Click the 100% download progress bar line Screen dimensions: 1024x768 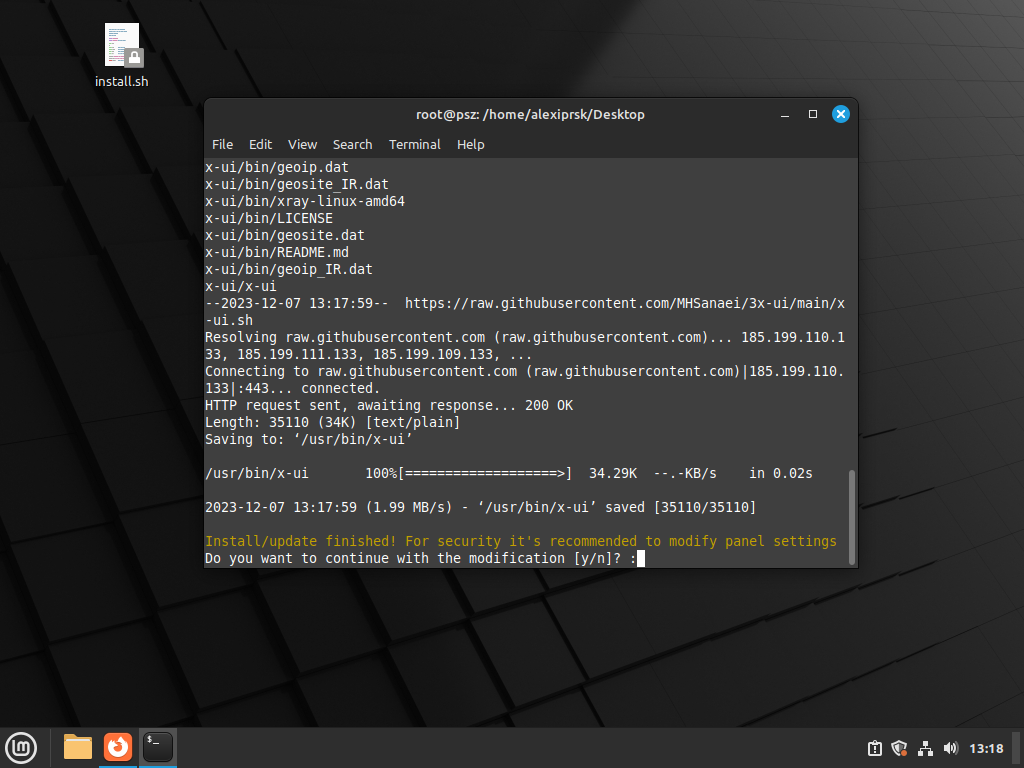[509, 473]
